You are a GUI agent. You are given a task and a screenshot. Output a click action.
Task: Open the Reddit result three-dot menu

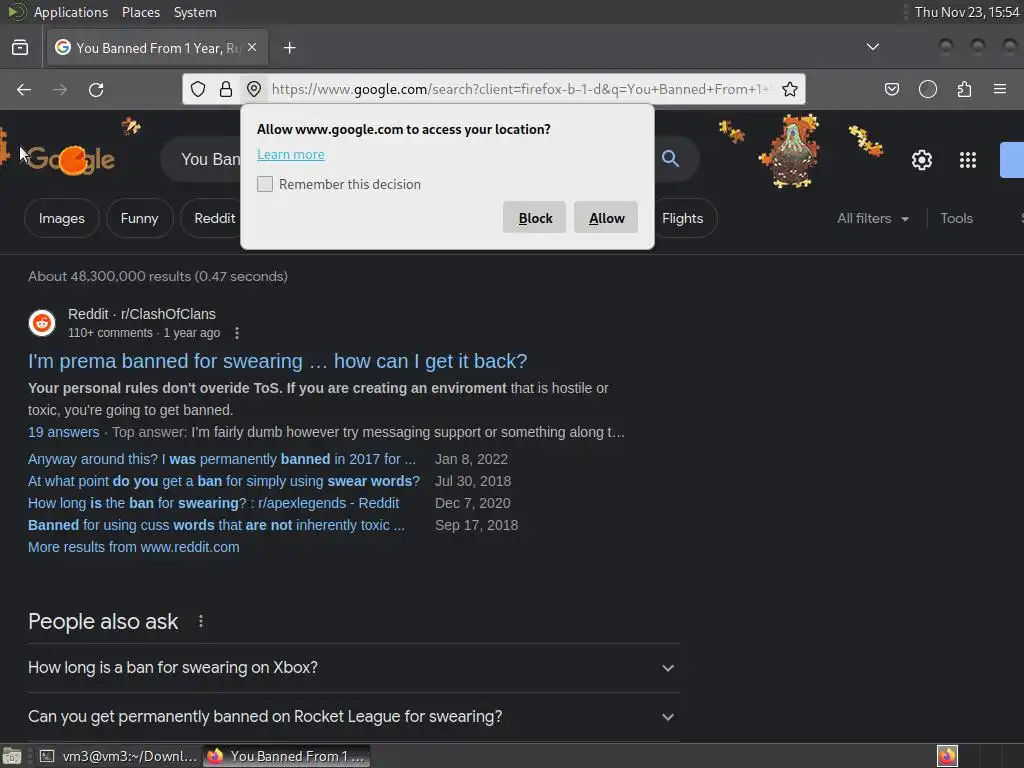(237, 333)
